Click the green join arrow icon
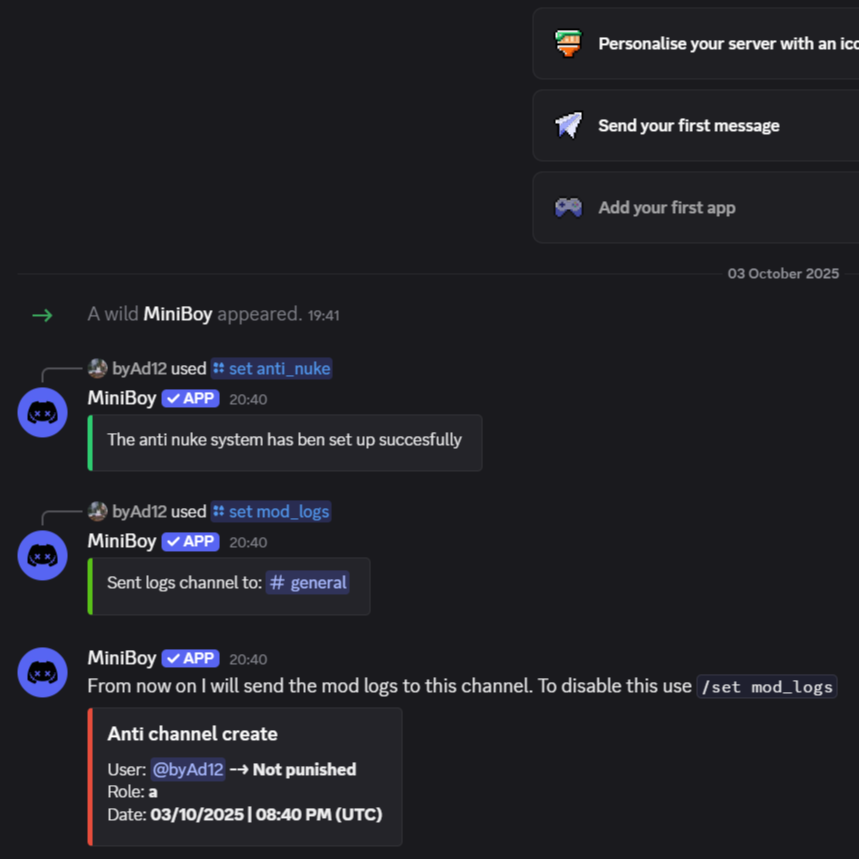 pos(42,315)
